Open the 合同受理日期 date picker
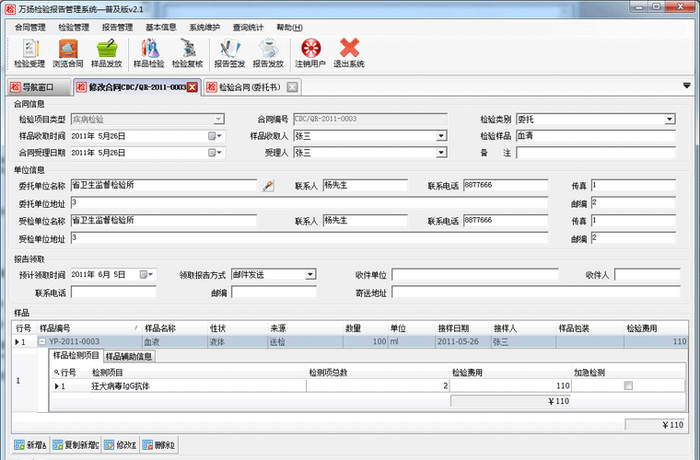Viewport: 700px width, 460px height. coord(216,153)
